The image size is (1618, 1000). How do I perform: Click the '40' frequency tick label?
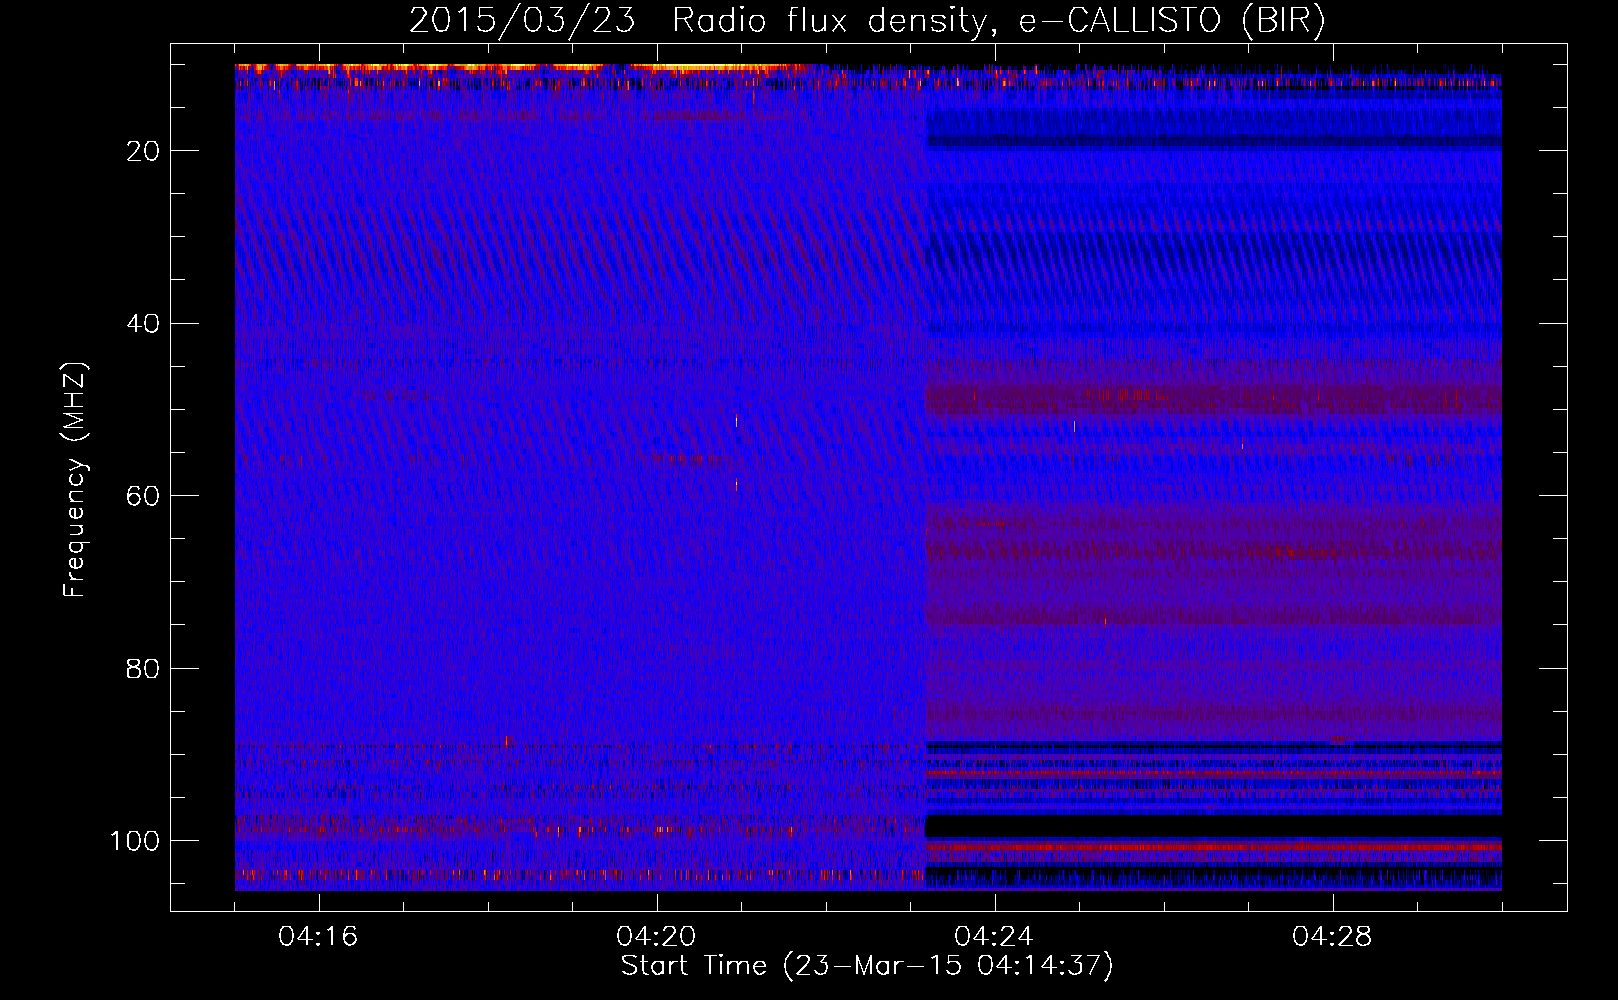(x=143, y=324)
